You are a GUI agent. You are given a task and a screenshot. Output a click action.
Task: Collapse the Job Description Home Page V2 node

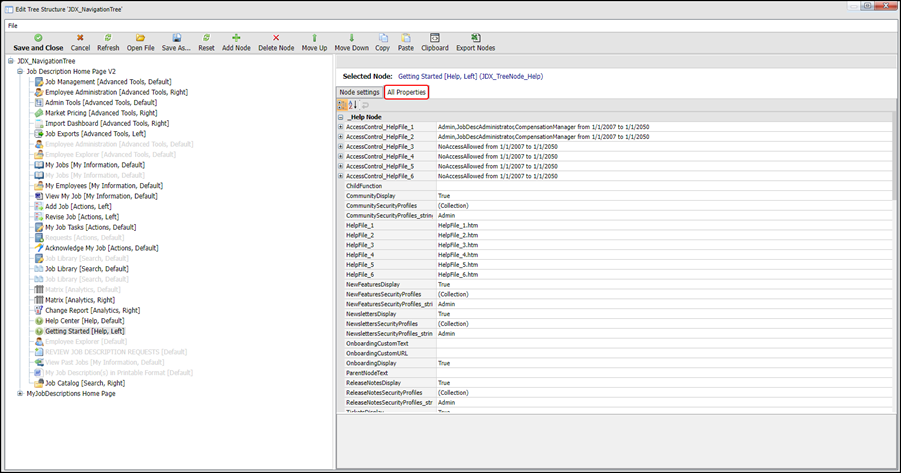click(x=19, y=72)
